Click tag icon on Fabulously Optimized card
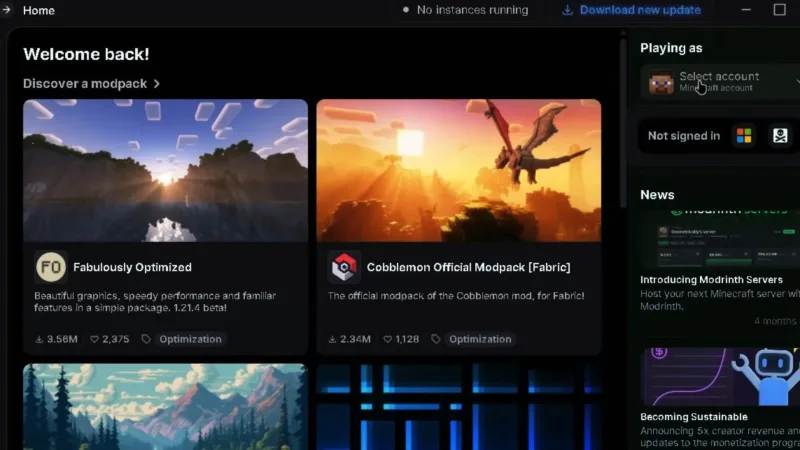This screenshot has width=800, height=450. 146,339
